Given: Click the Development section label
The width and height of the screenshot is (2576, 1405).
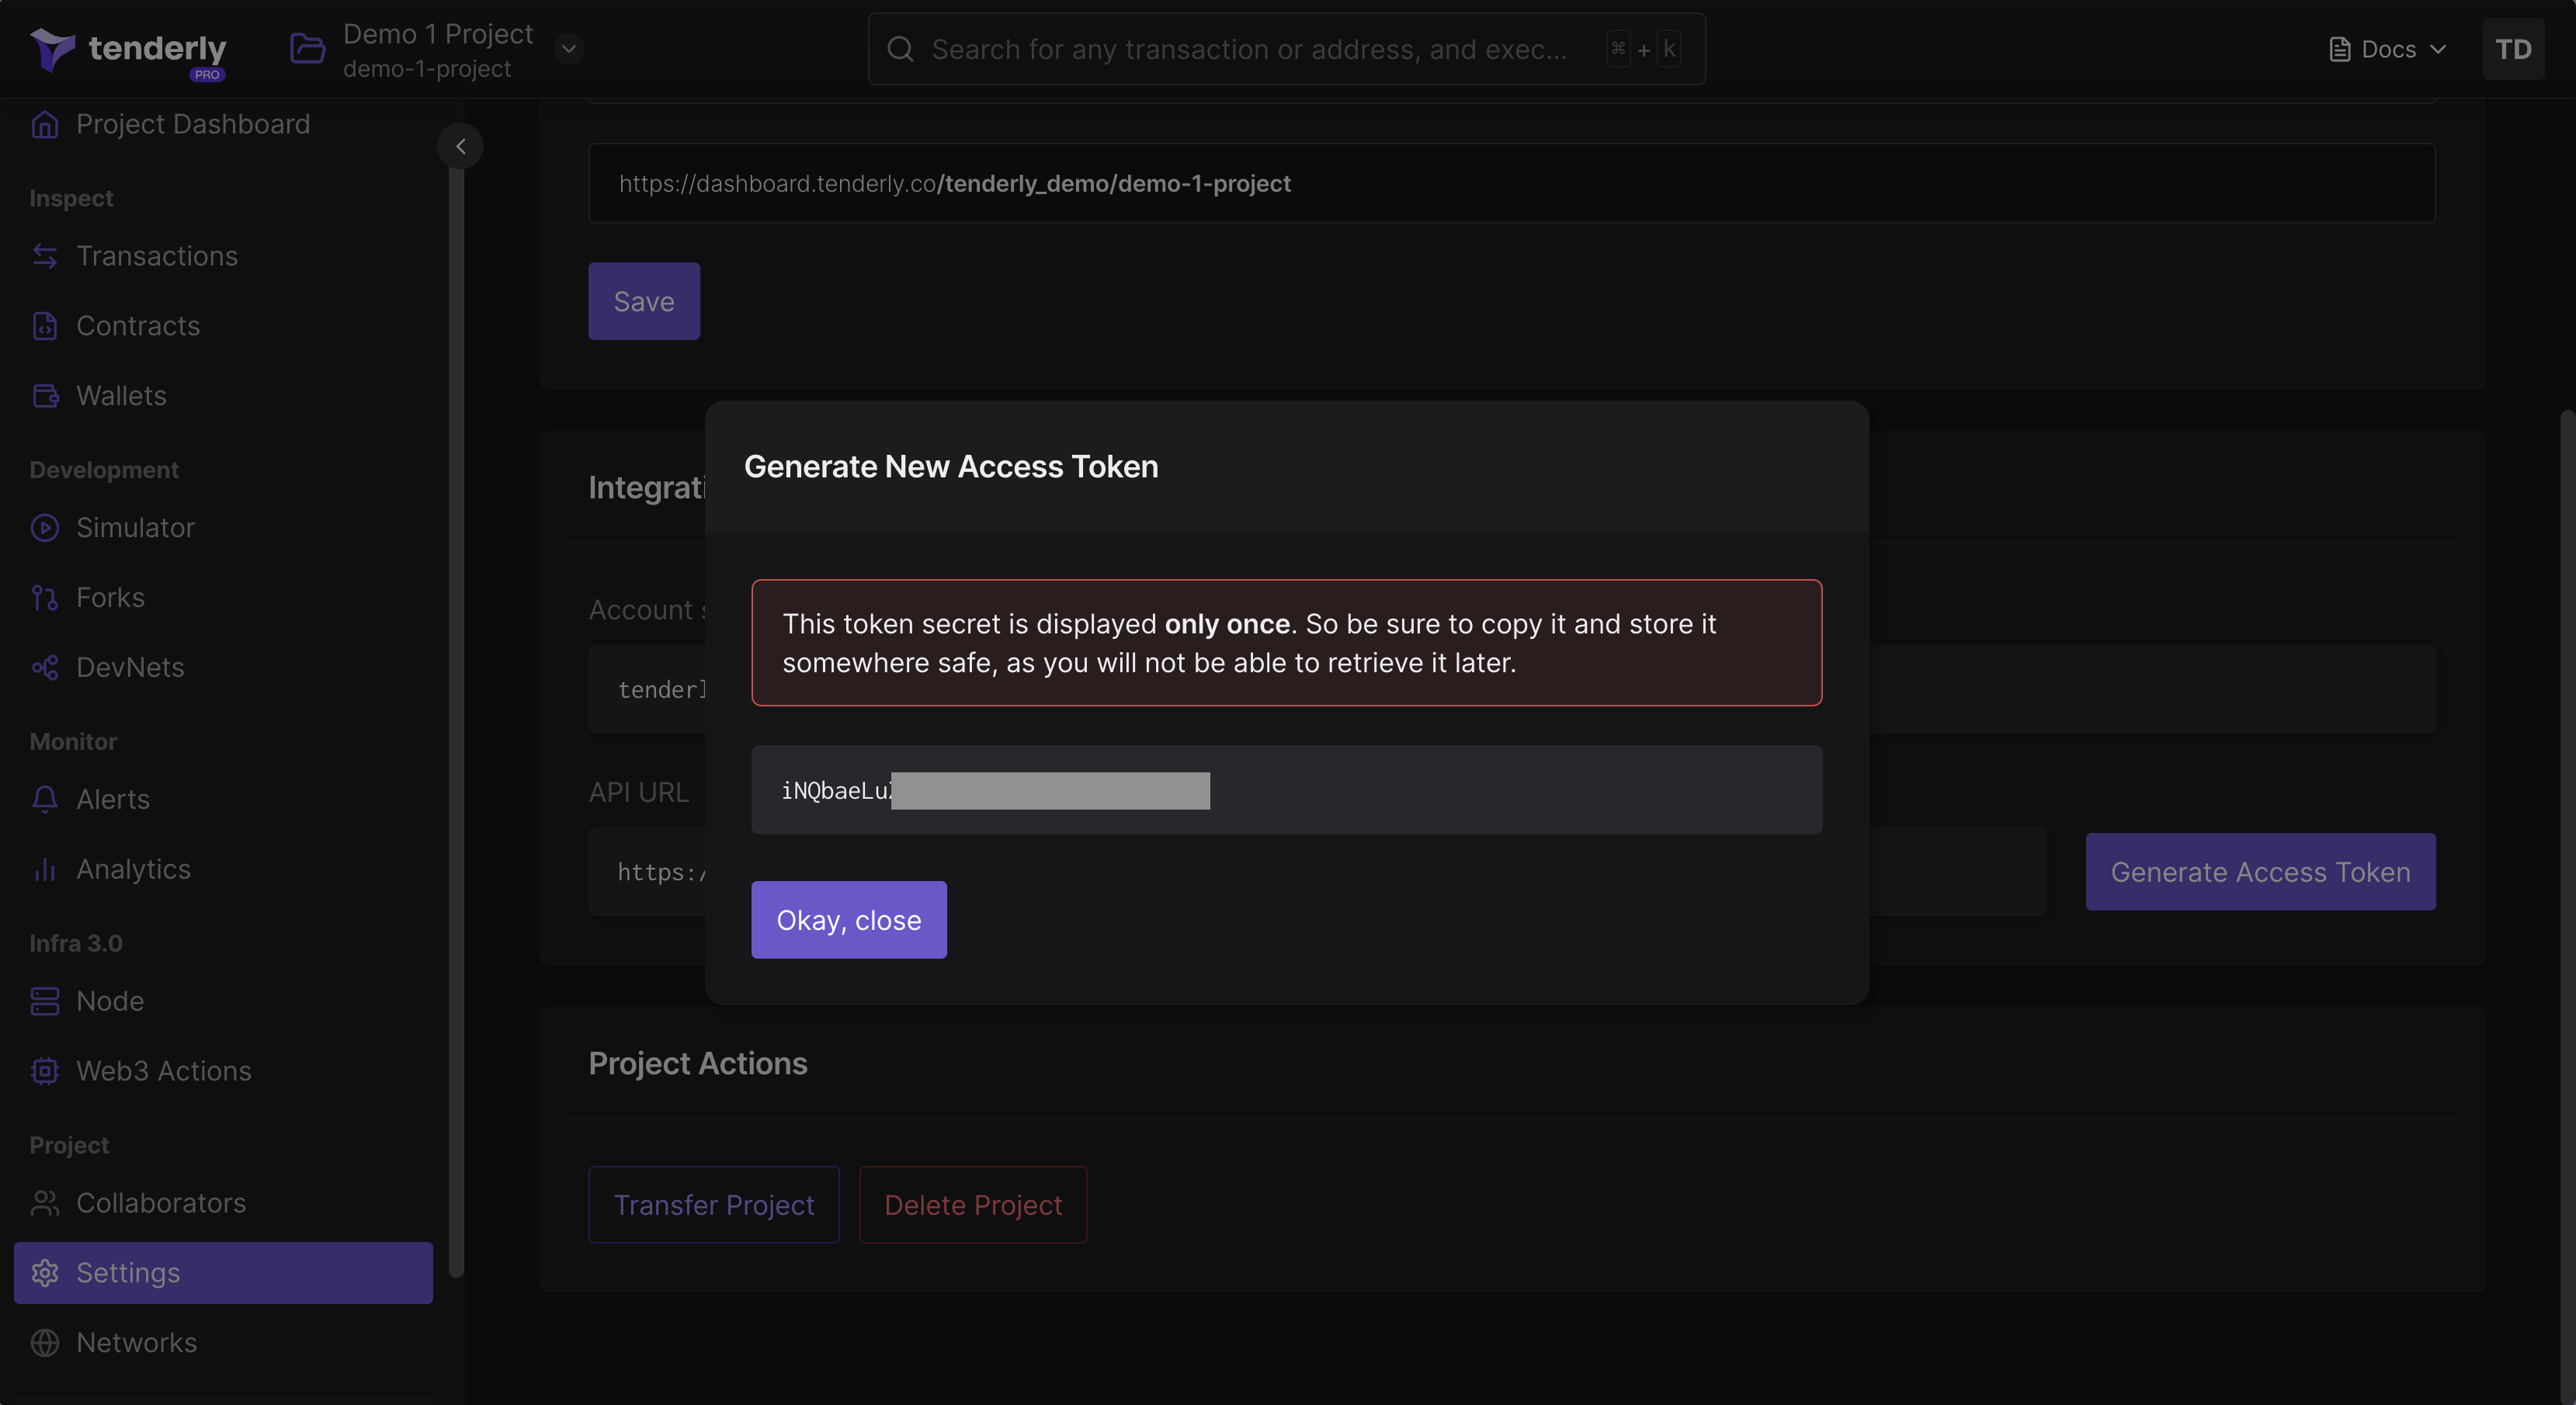Looking at the screenshot, I should click(104, 469).
